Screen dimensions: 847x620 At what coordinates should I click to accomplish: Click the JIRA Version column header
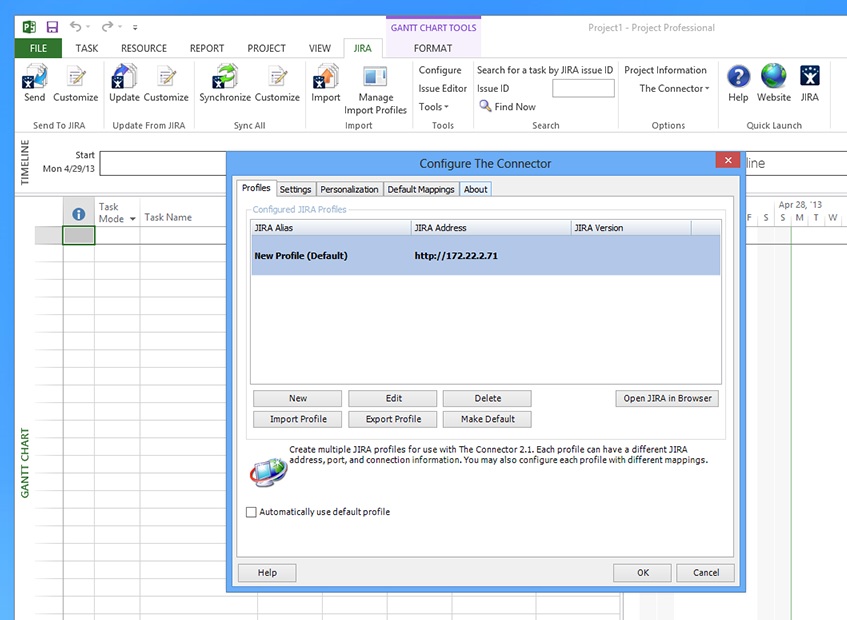tap(631, 228)
